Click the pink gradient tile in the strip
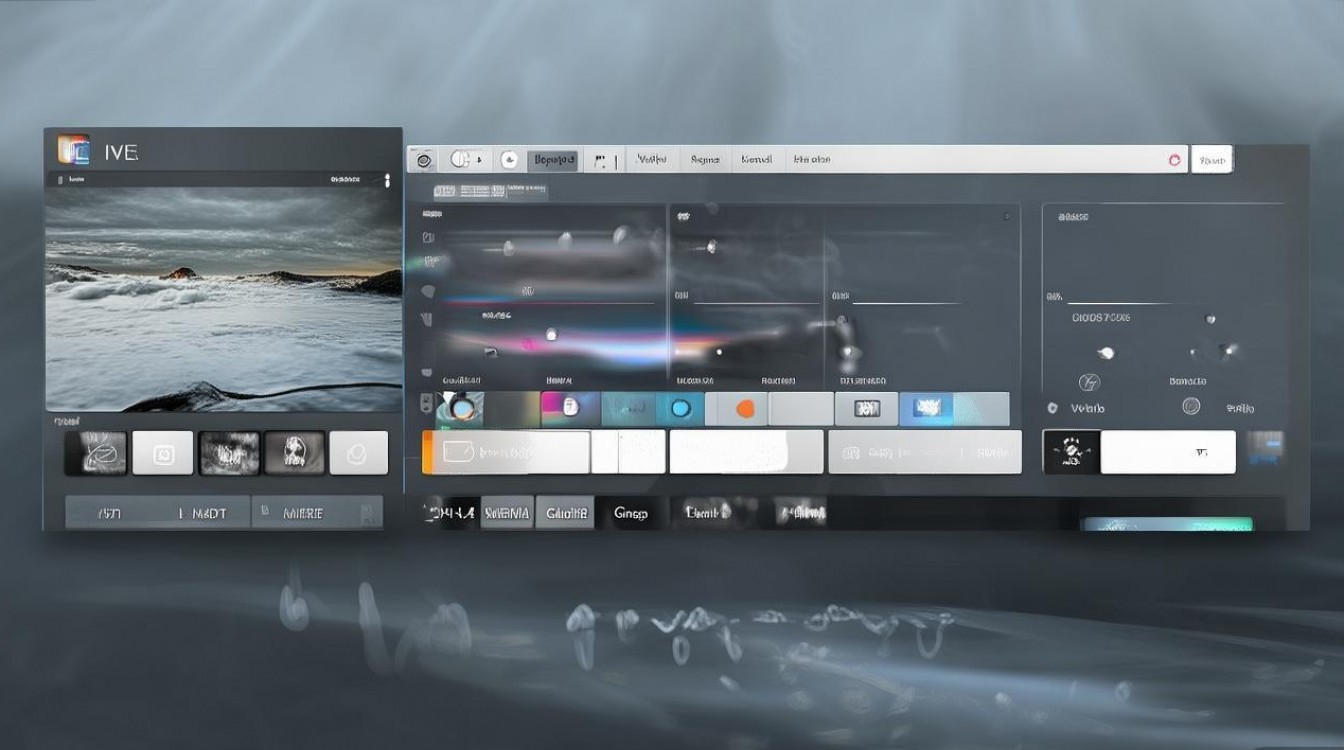This screenshot has width=1344, height=750. [x=569, y=408]
